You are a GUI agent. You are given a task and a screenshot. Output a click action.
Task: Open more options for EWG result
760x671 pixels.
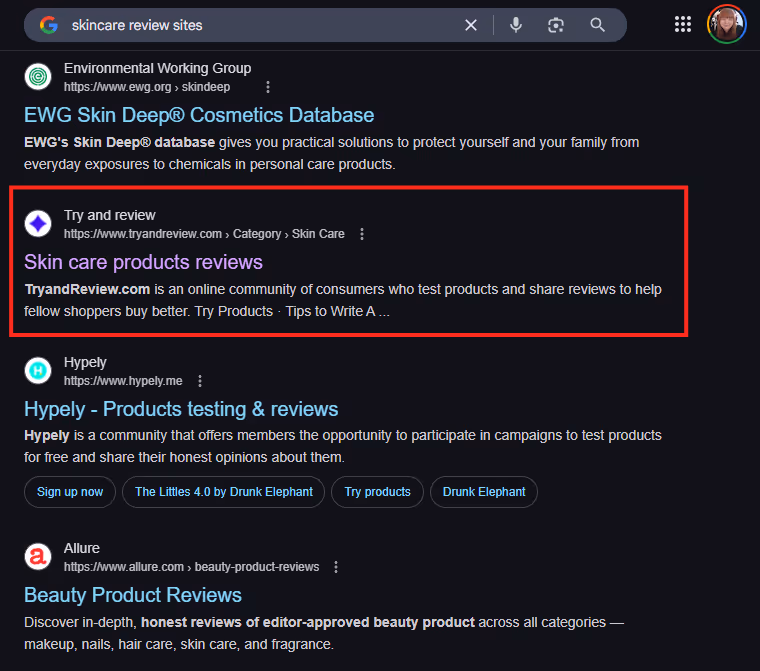pyautogui.click(x=268, y=87)
